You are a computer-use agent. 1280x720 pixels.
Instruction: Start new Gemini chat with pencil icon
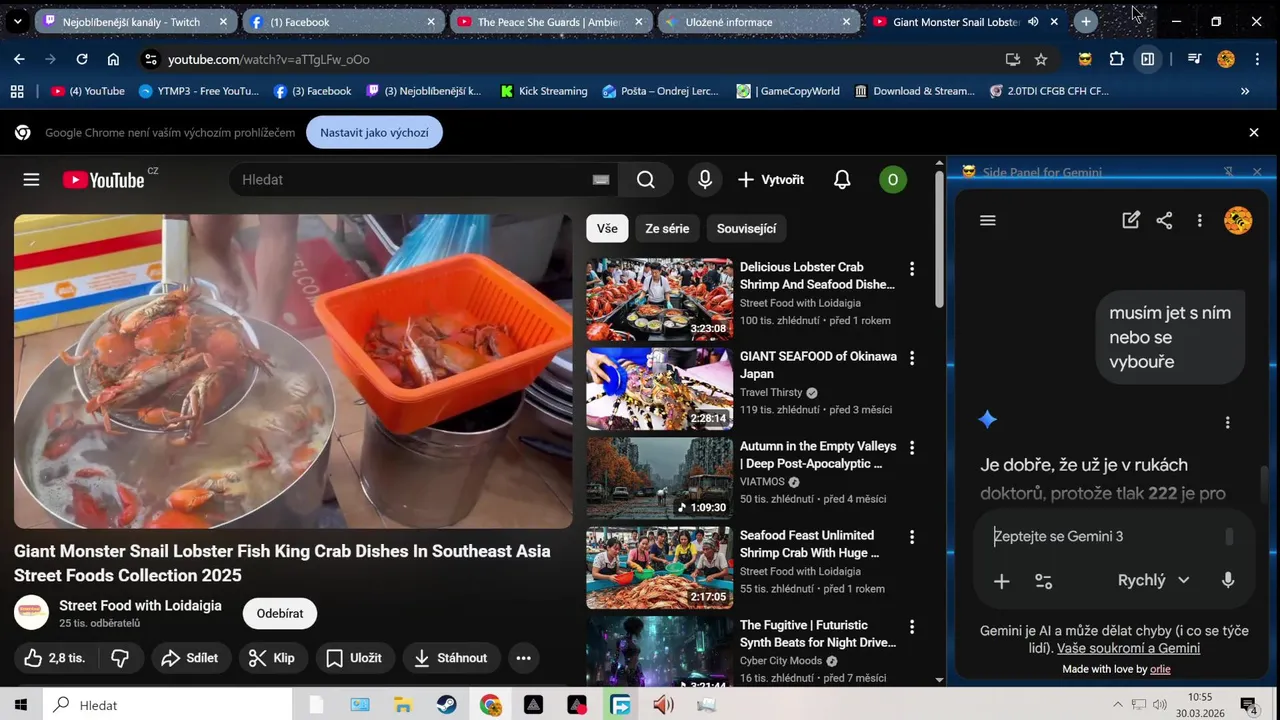point(1131,221)
